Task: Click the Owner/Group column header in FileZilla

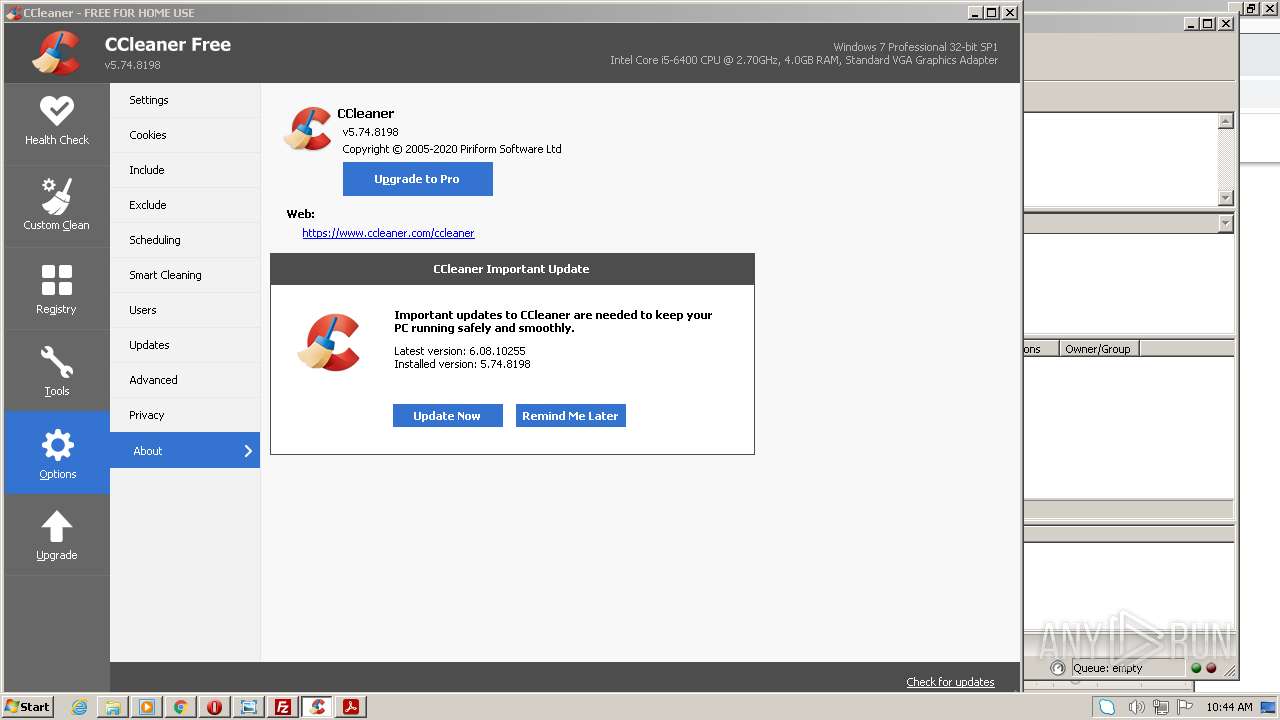Action: coord(1098,349)
